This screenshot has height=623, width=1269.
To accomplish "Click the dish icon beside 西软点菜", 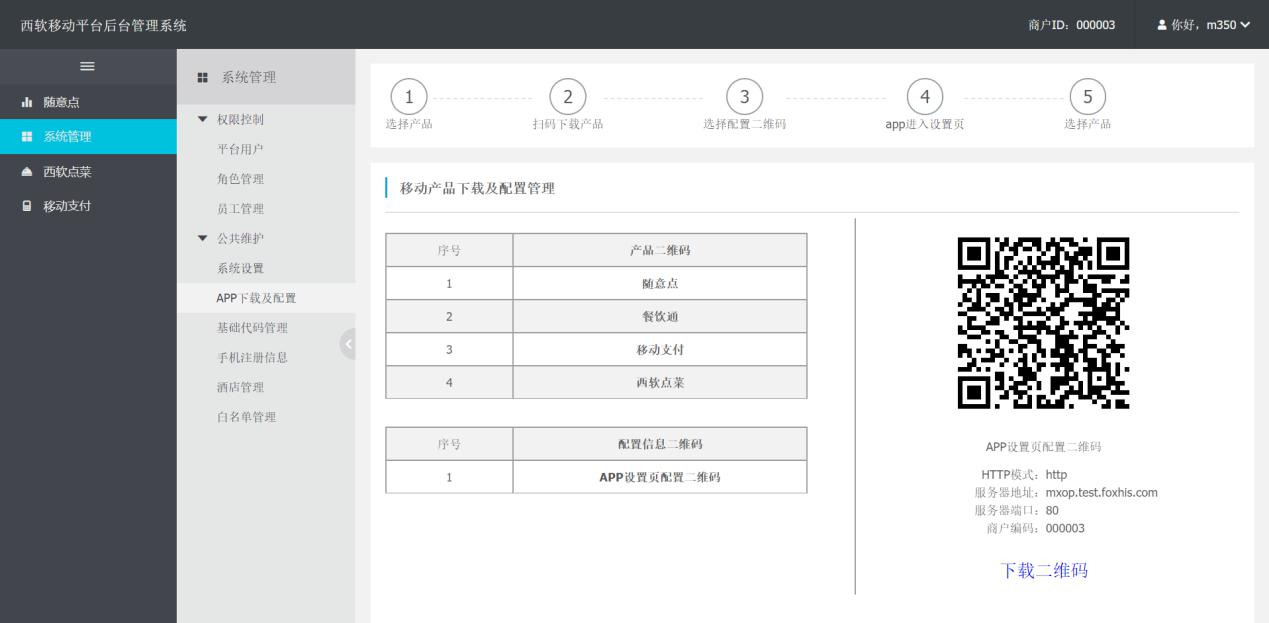I will click(26, 172).
